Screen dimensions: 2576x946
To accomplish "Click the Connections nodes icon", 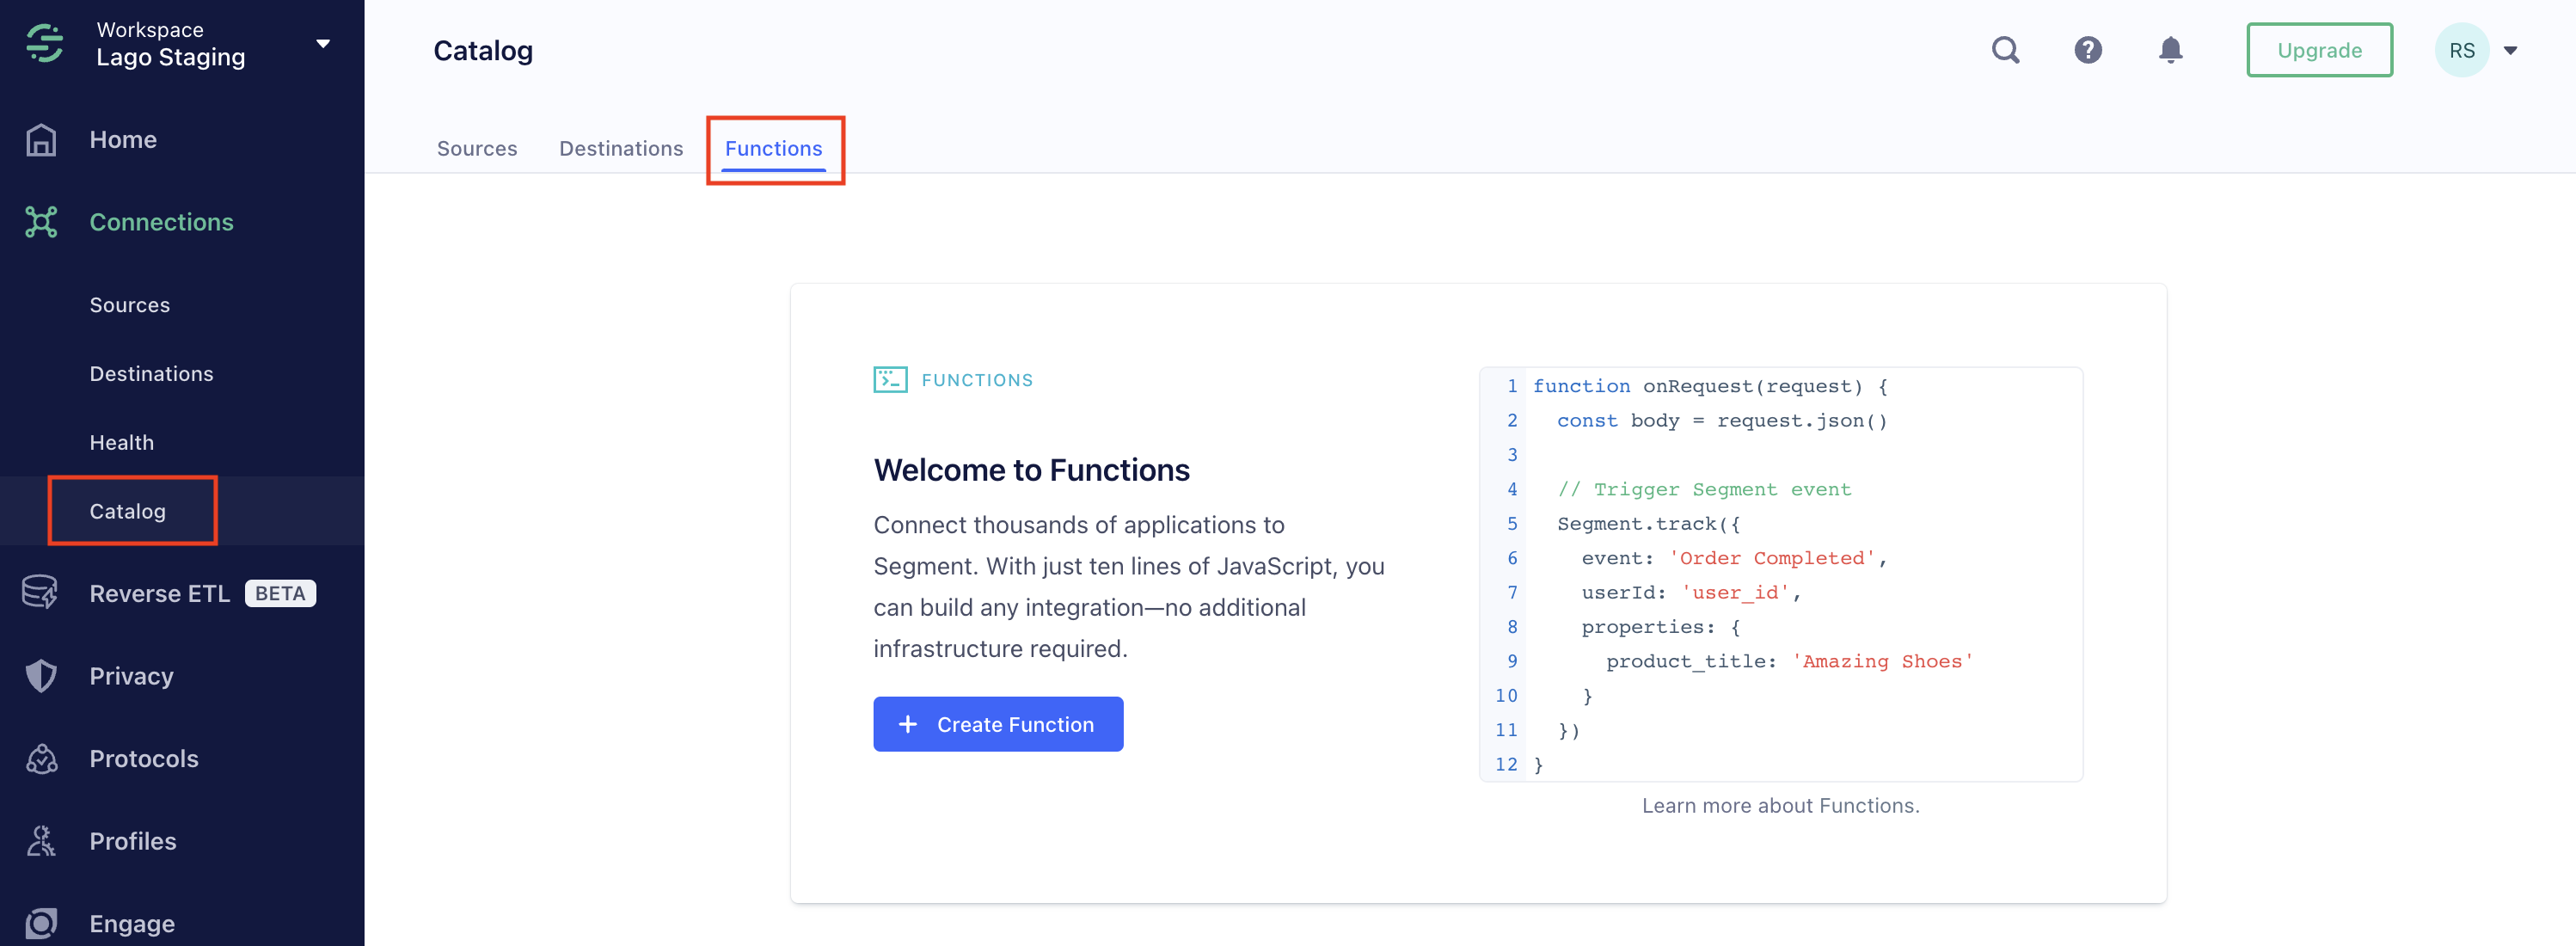I will tap(41, 222).
